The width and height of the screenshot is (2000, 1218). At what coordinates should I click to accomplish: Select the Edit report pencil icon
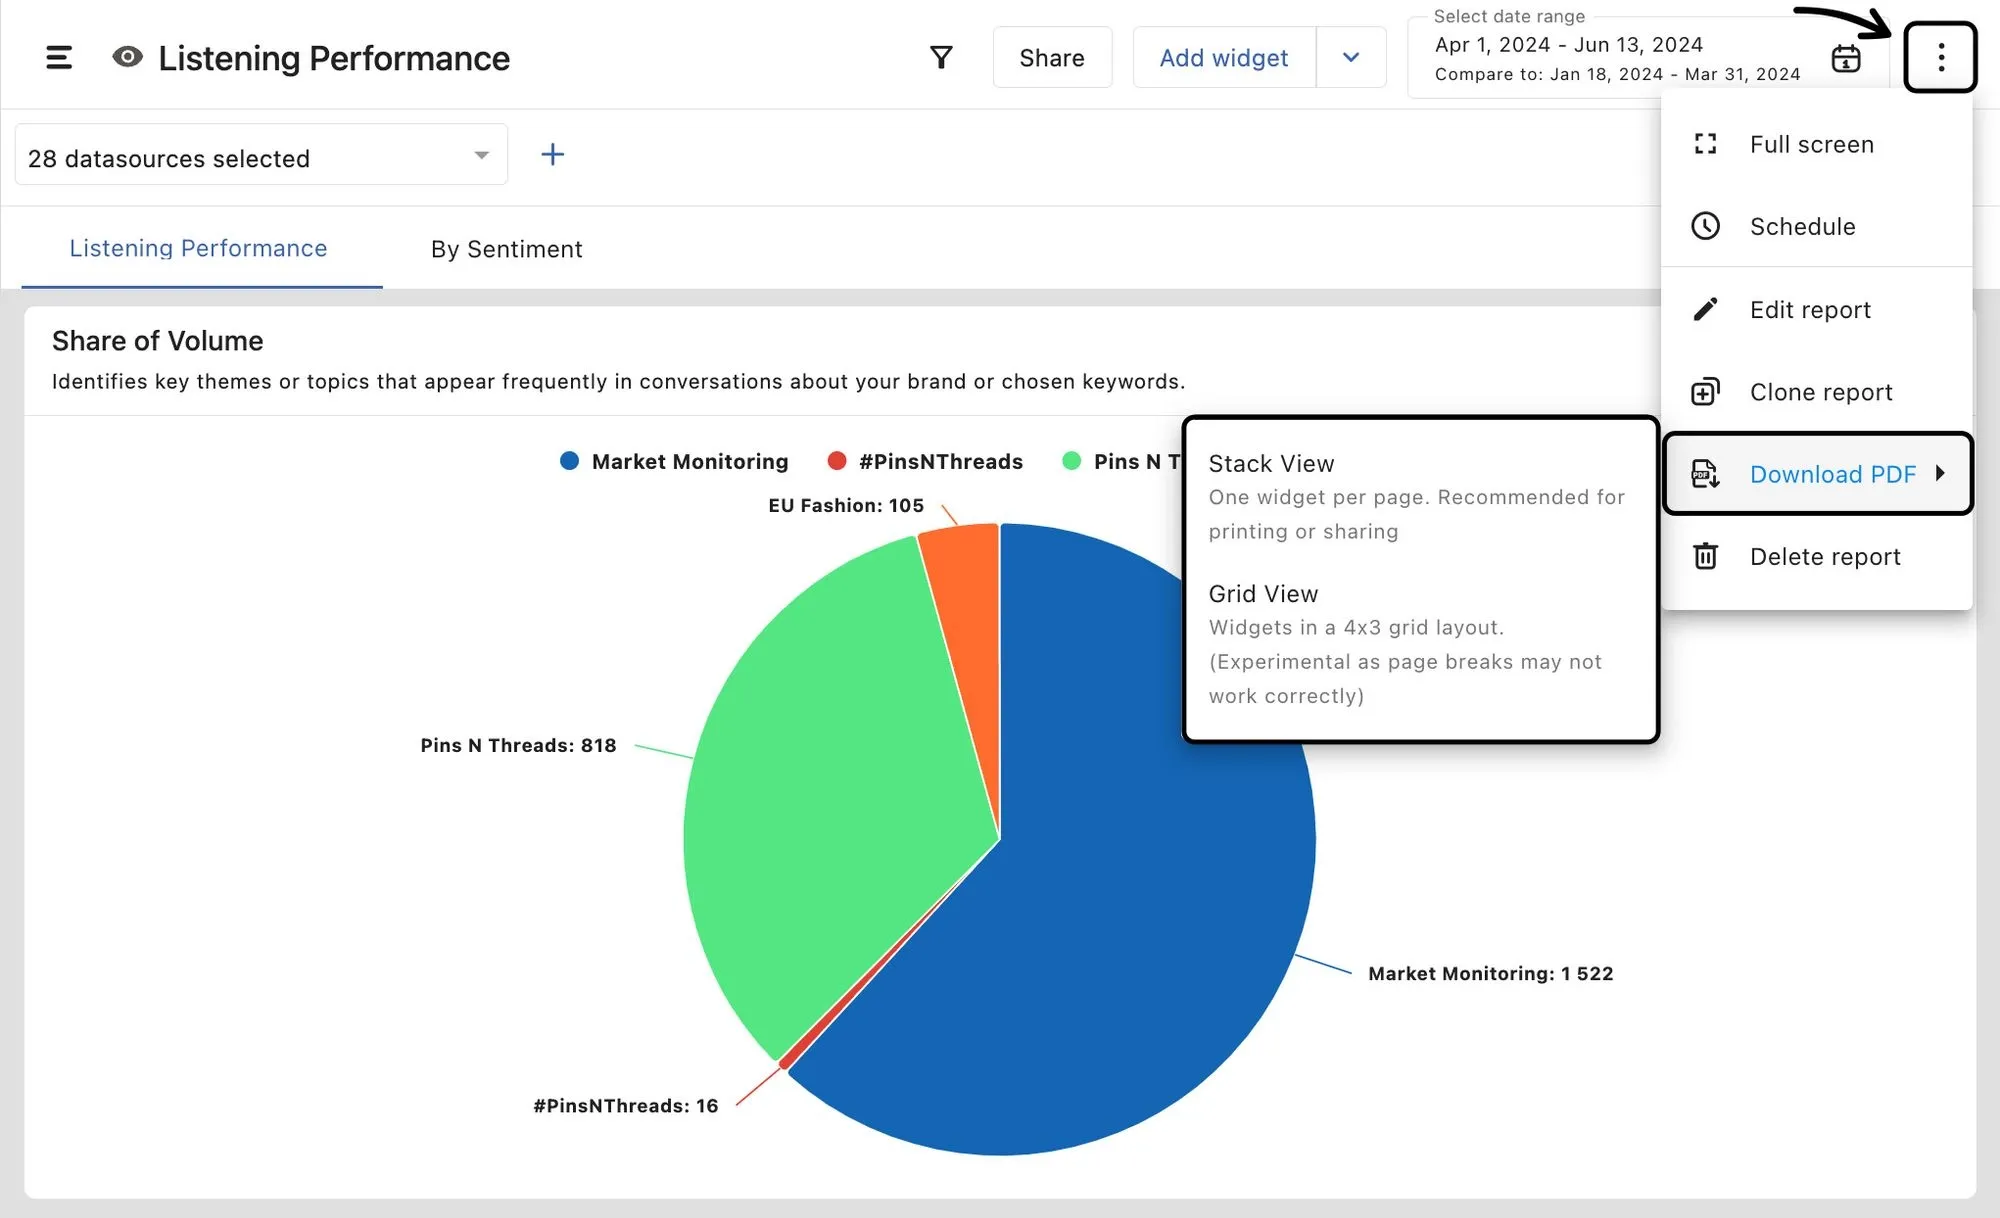coord(1705,309)
